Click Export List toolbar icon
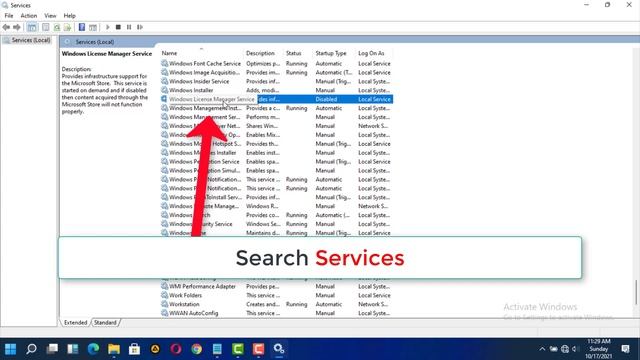Screen dimensions: 640x360 [67, 27]
